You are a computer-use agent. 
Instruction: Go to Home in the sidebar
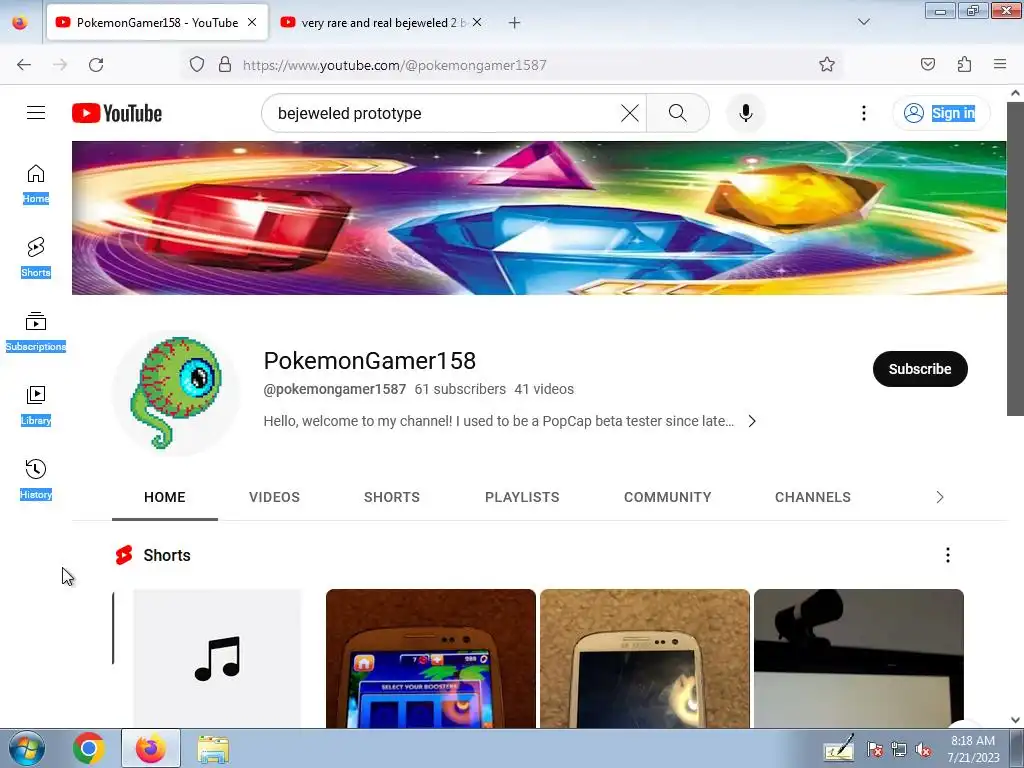tap(36, 184)
